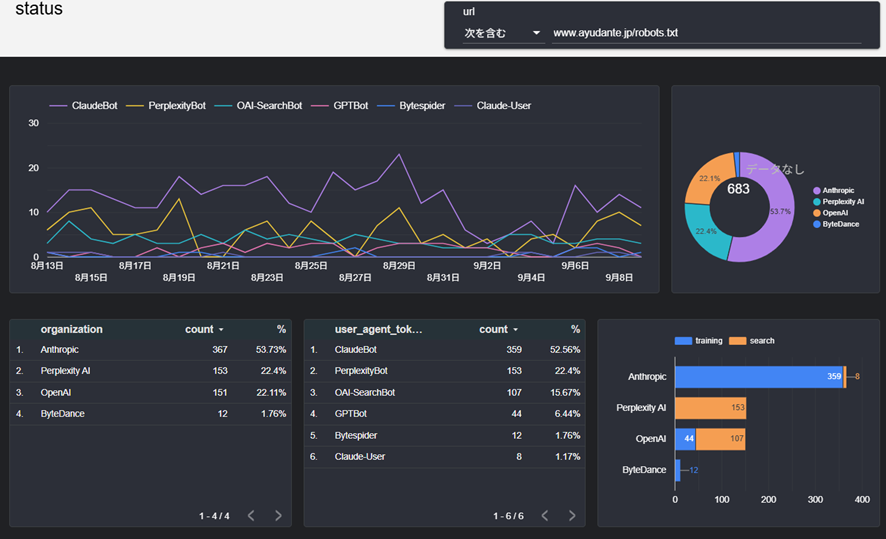Go to previous page in organization table

pos(251,516)
